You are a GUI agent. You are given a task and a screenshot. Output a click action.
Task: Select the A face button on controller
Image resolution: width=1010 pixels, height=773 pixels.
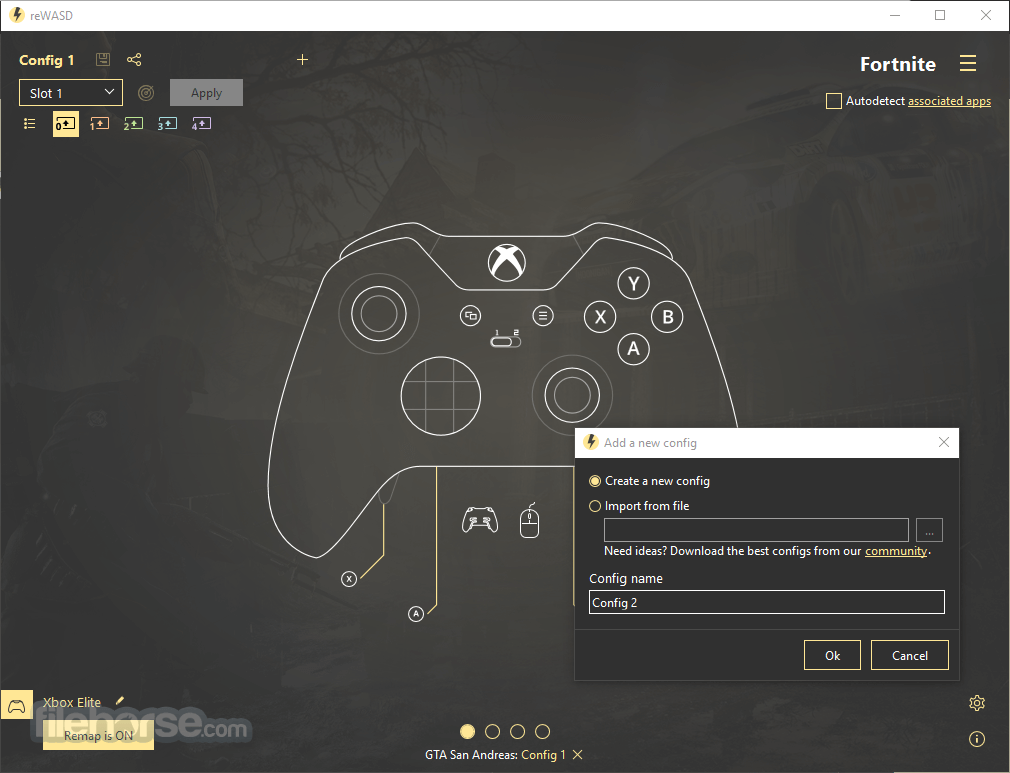(634, 349)
